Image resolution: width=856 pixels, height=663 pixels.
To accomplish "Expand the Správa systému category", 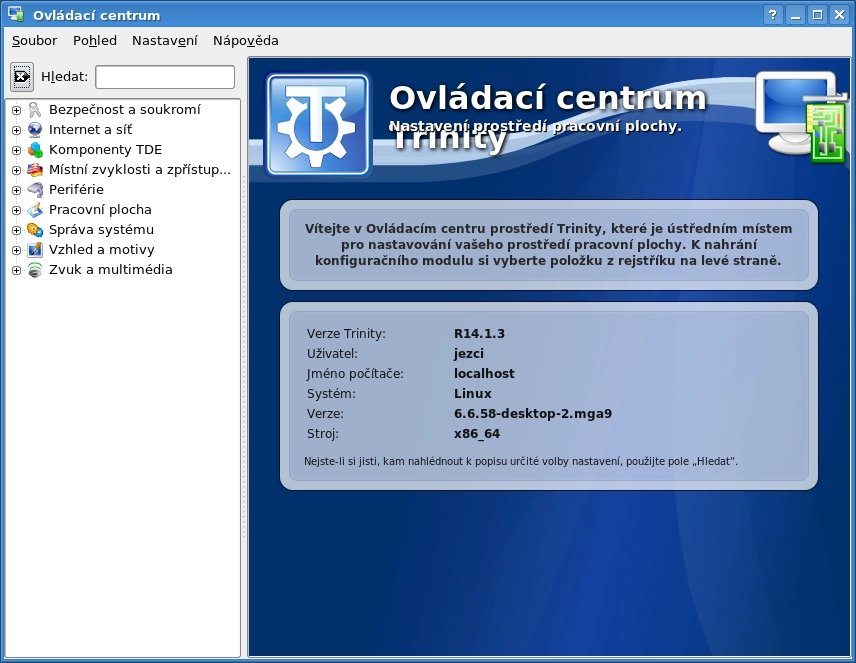I will pos(16,230).
